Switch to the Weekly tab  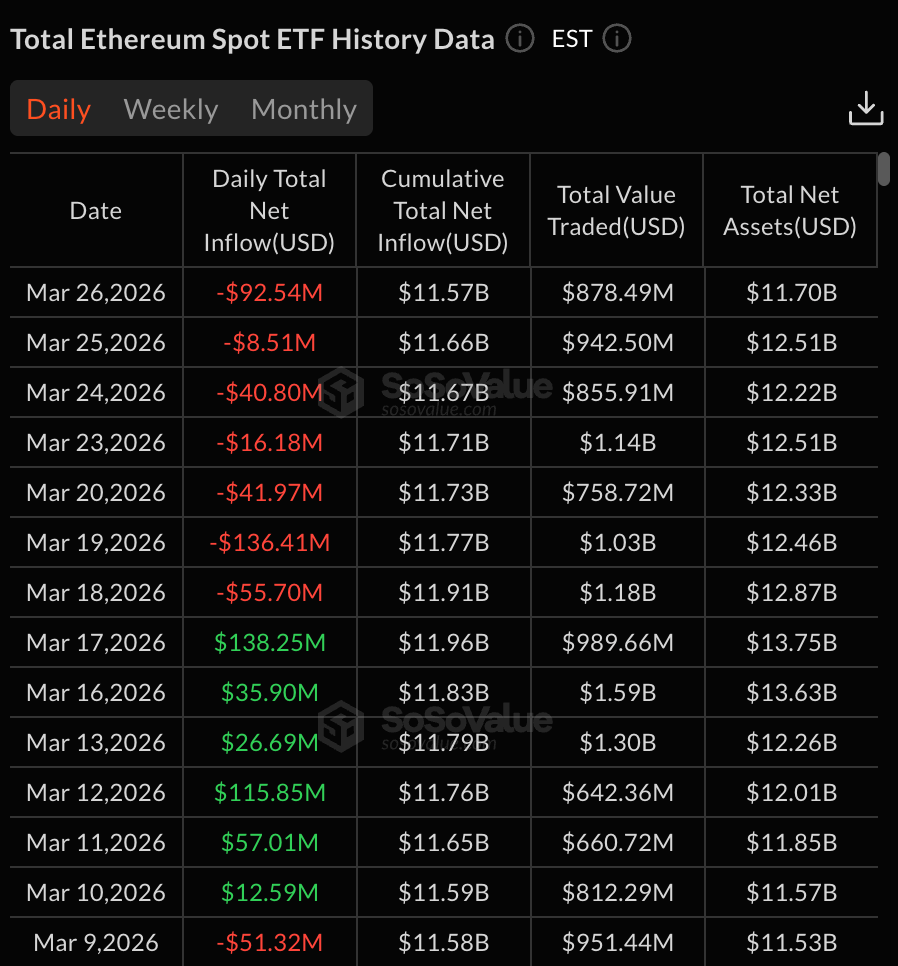(x=170, y=108)
